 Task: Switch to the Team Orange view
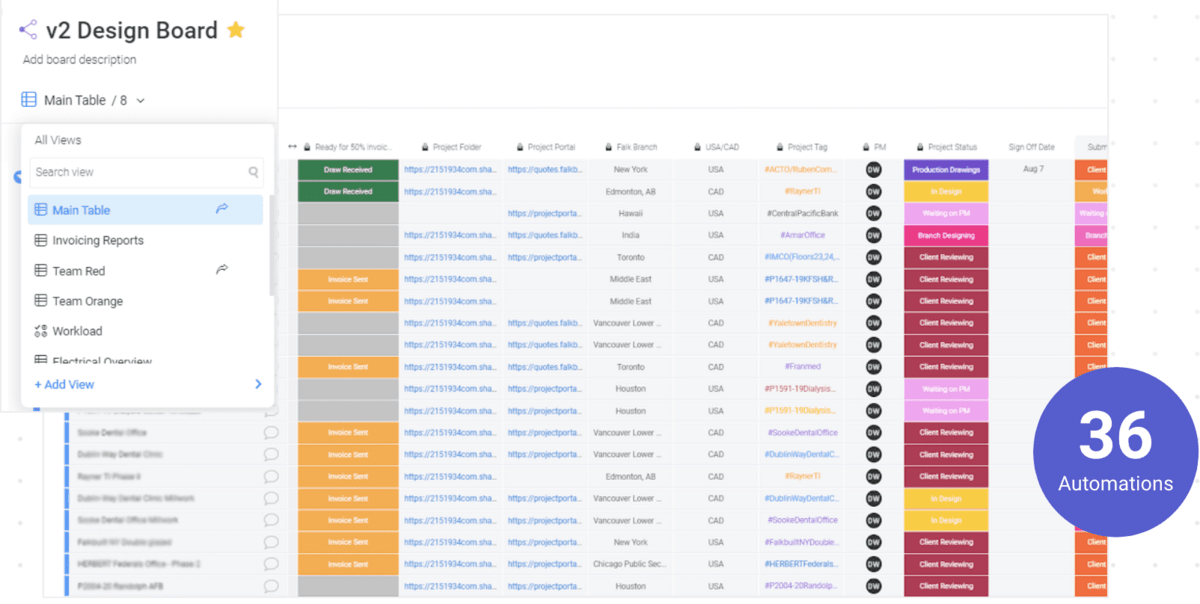click(x=88, y=301)
